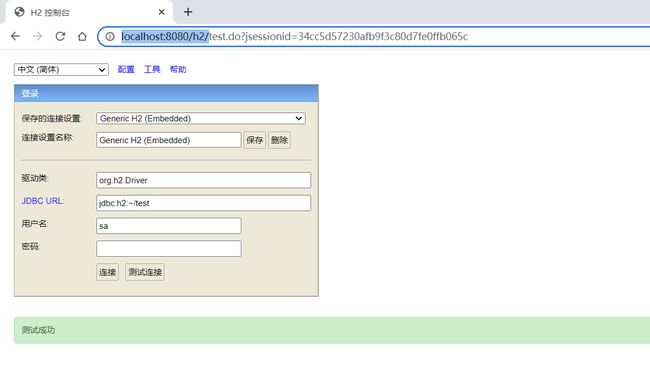View site info icon in address bar

pos(110,36)
